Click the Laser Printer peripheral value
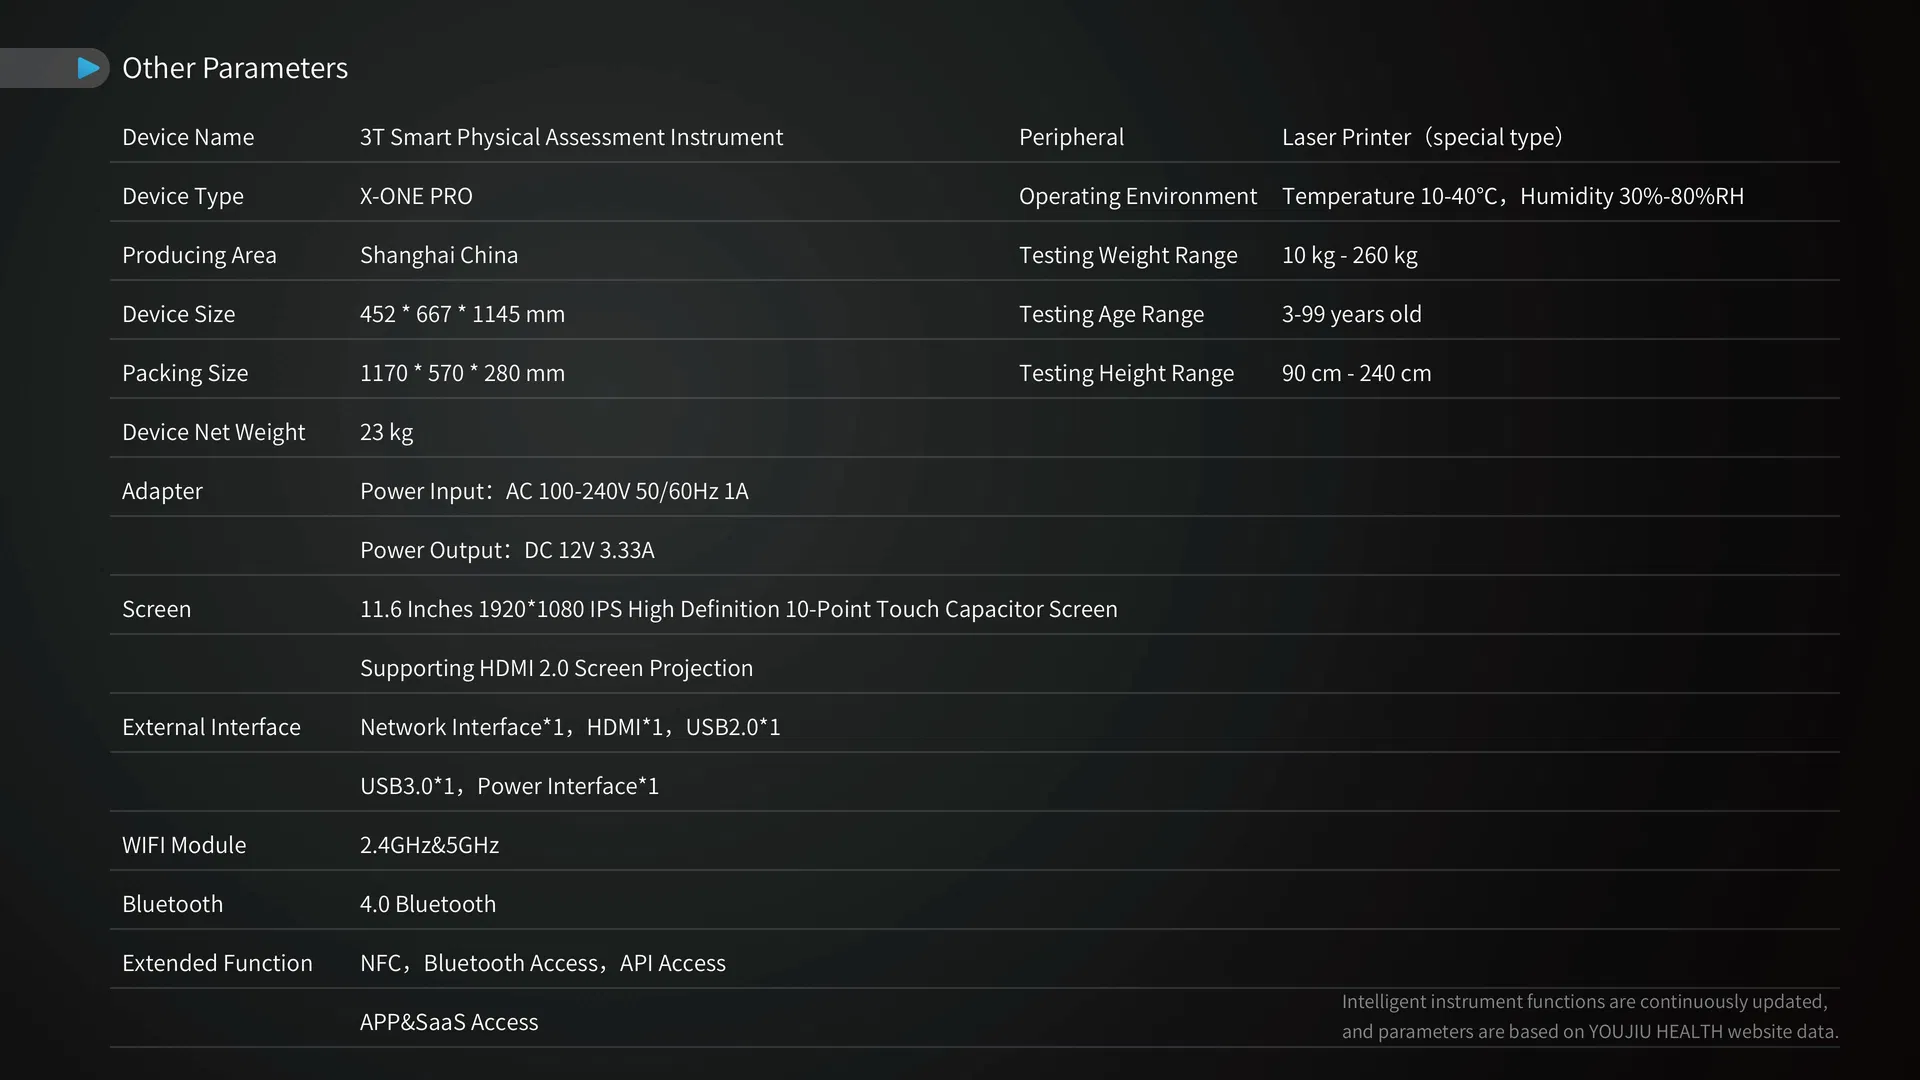Viewport: 1920px width, 1080px height. click(x=1422, y=137)
